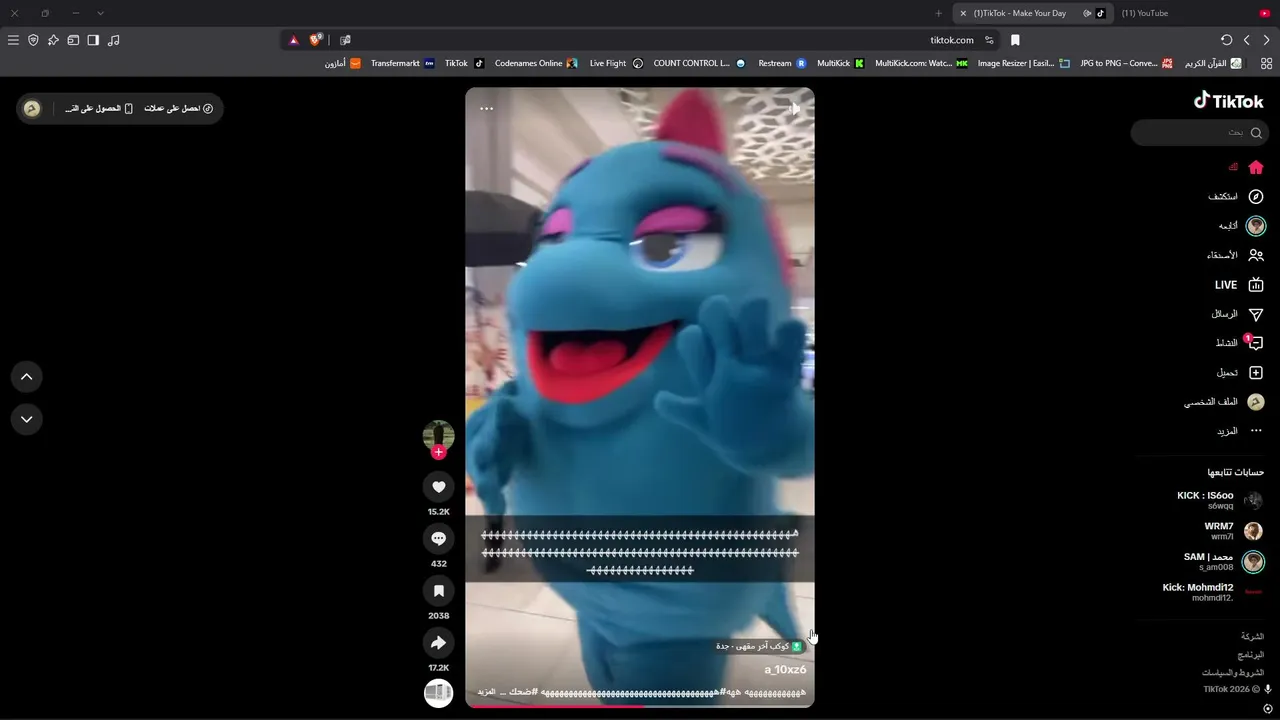Viewport: 1280px width, 720px height.
Task: Open the video's more options three dots
Action: point(487,108)
